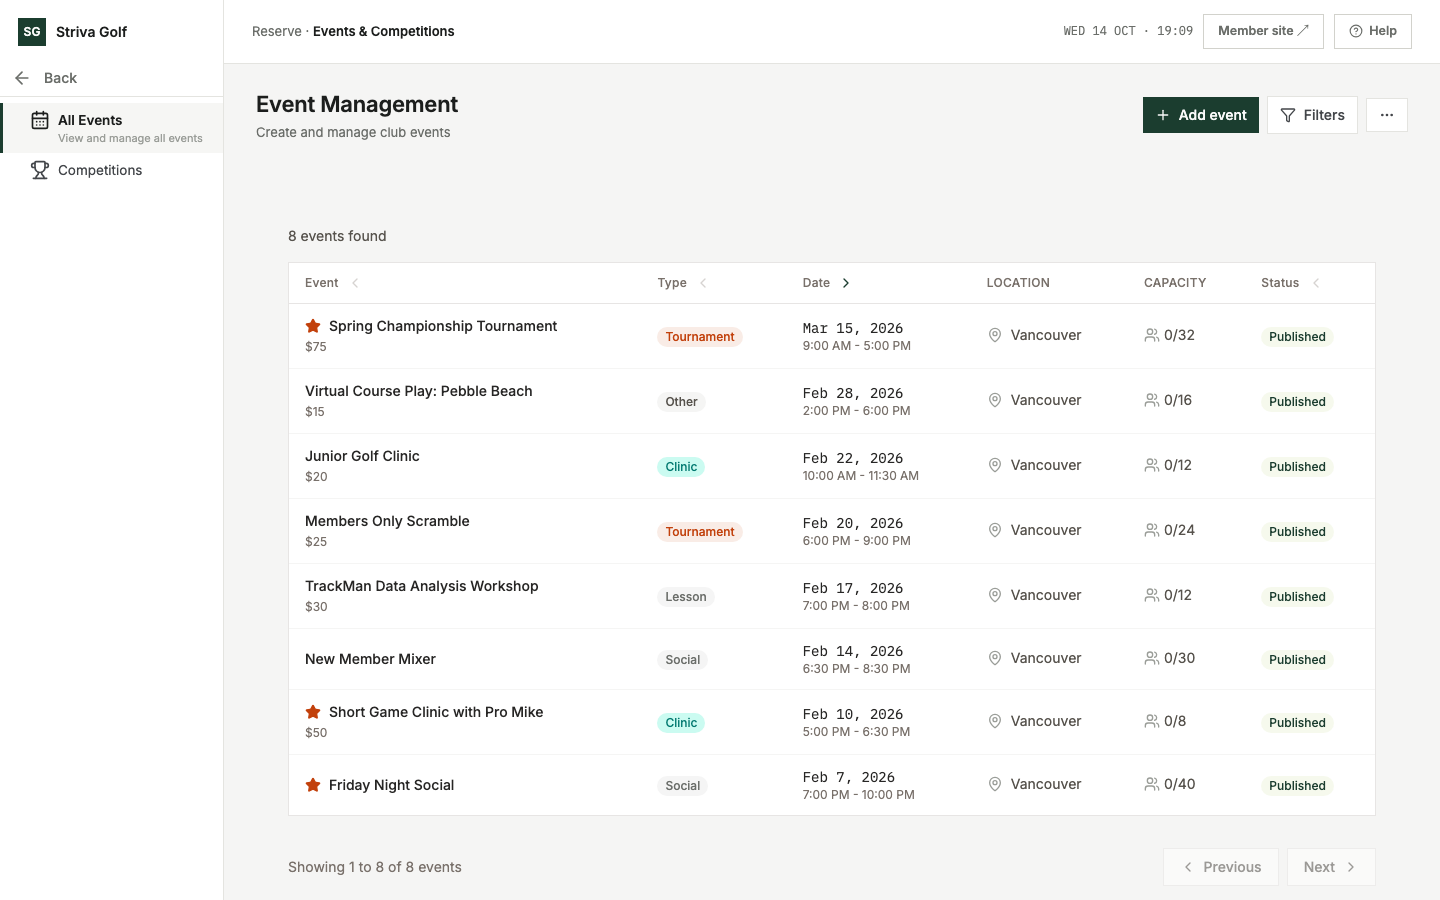Go to the Previous page

click(1221, 867)
